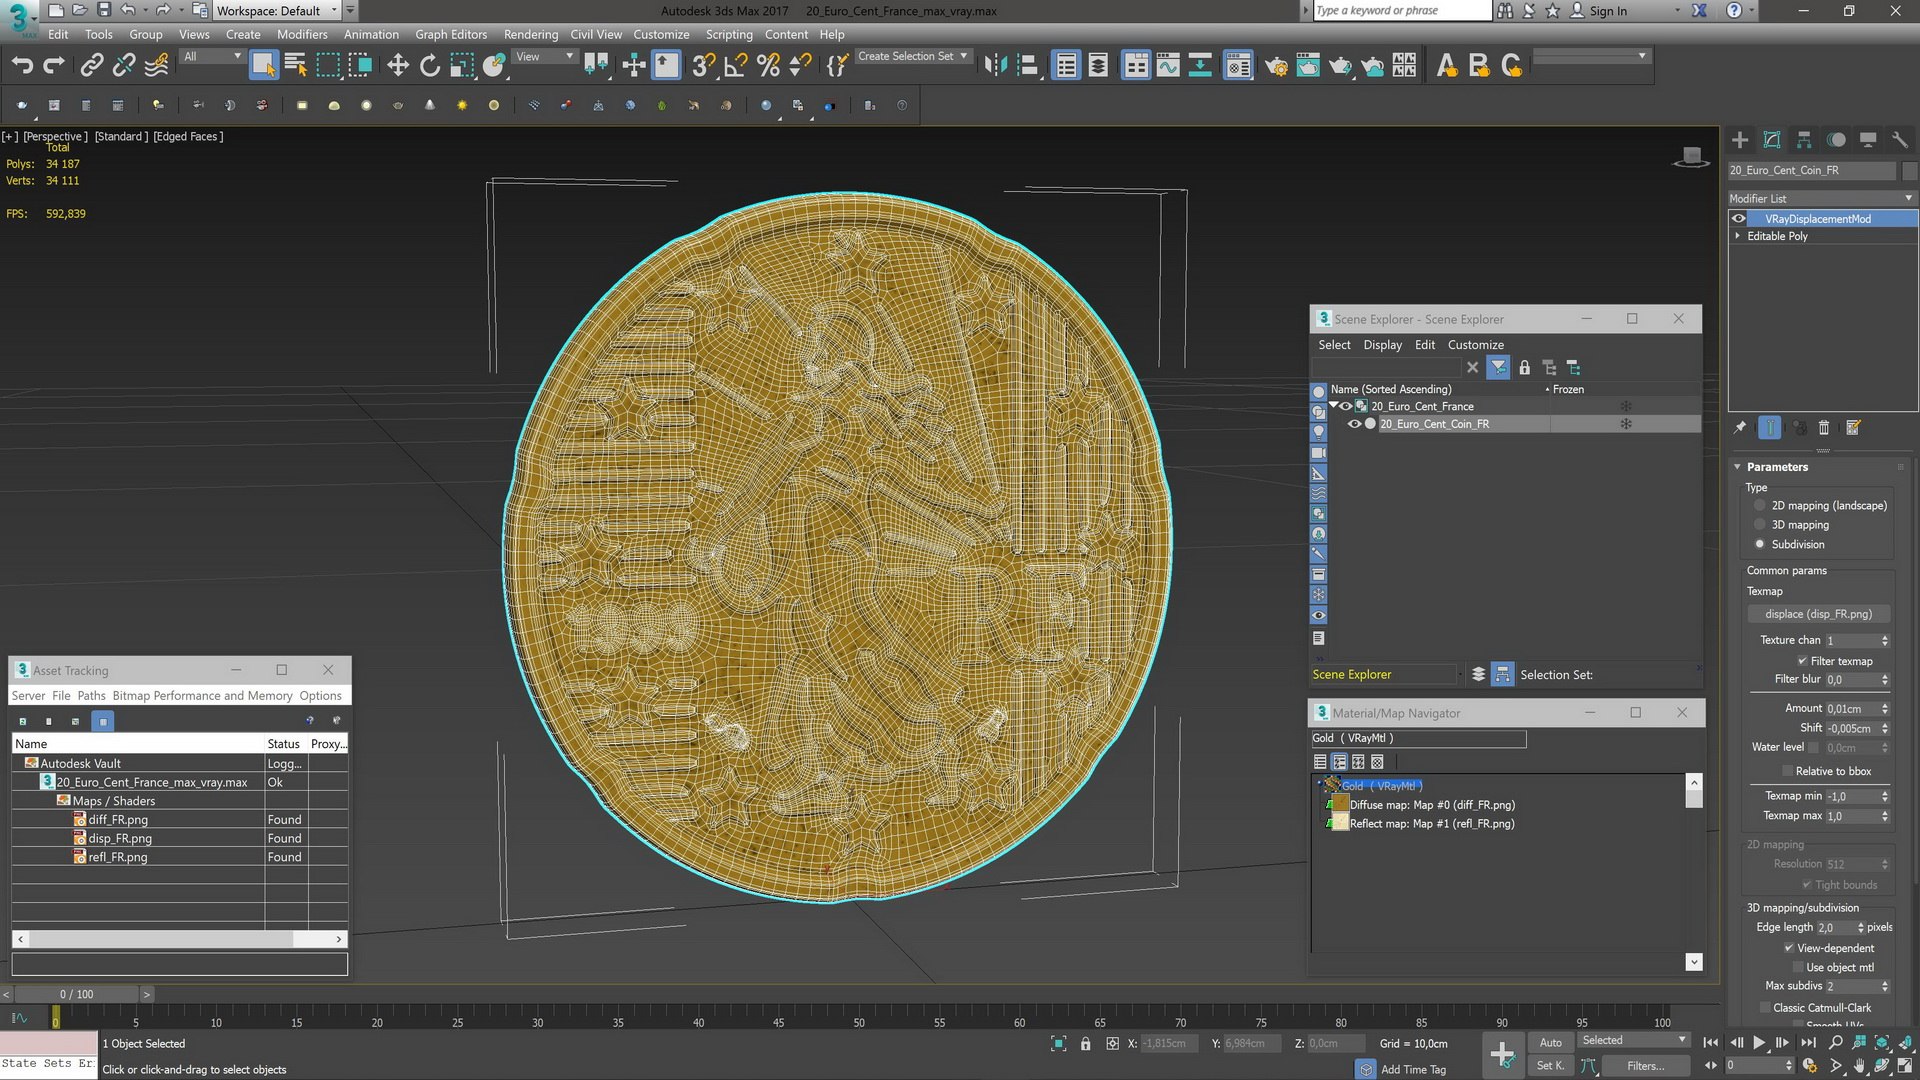
Task: Activate the Select and Move tool
Action: coord(398,66)
